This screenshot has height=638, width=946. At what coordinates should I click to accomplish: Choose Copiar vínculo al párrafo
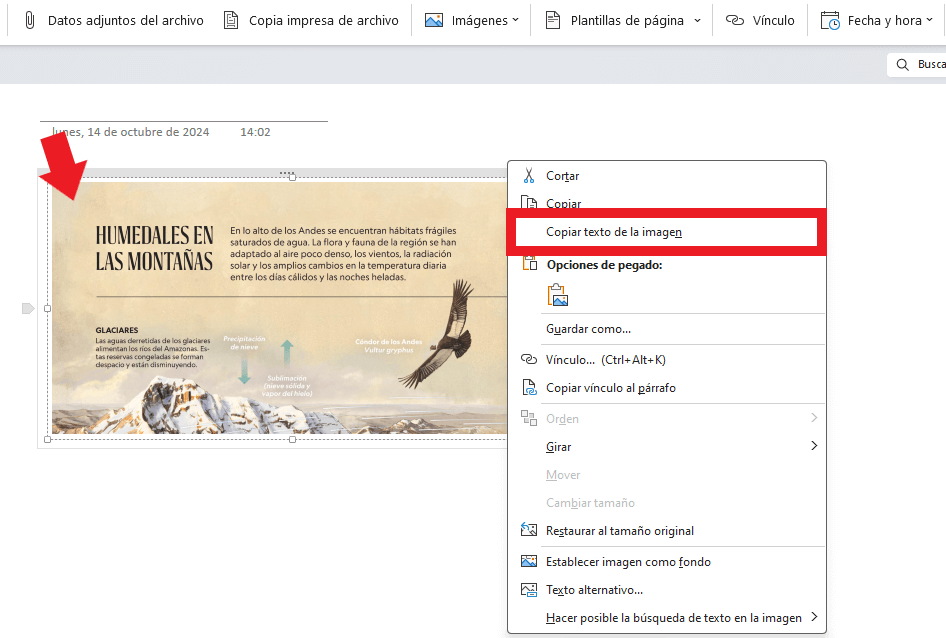coord(667,388)
